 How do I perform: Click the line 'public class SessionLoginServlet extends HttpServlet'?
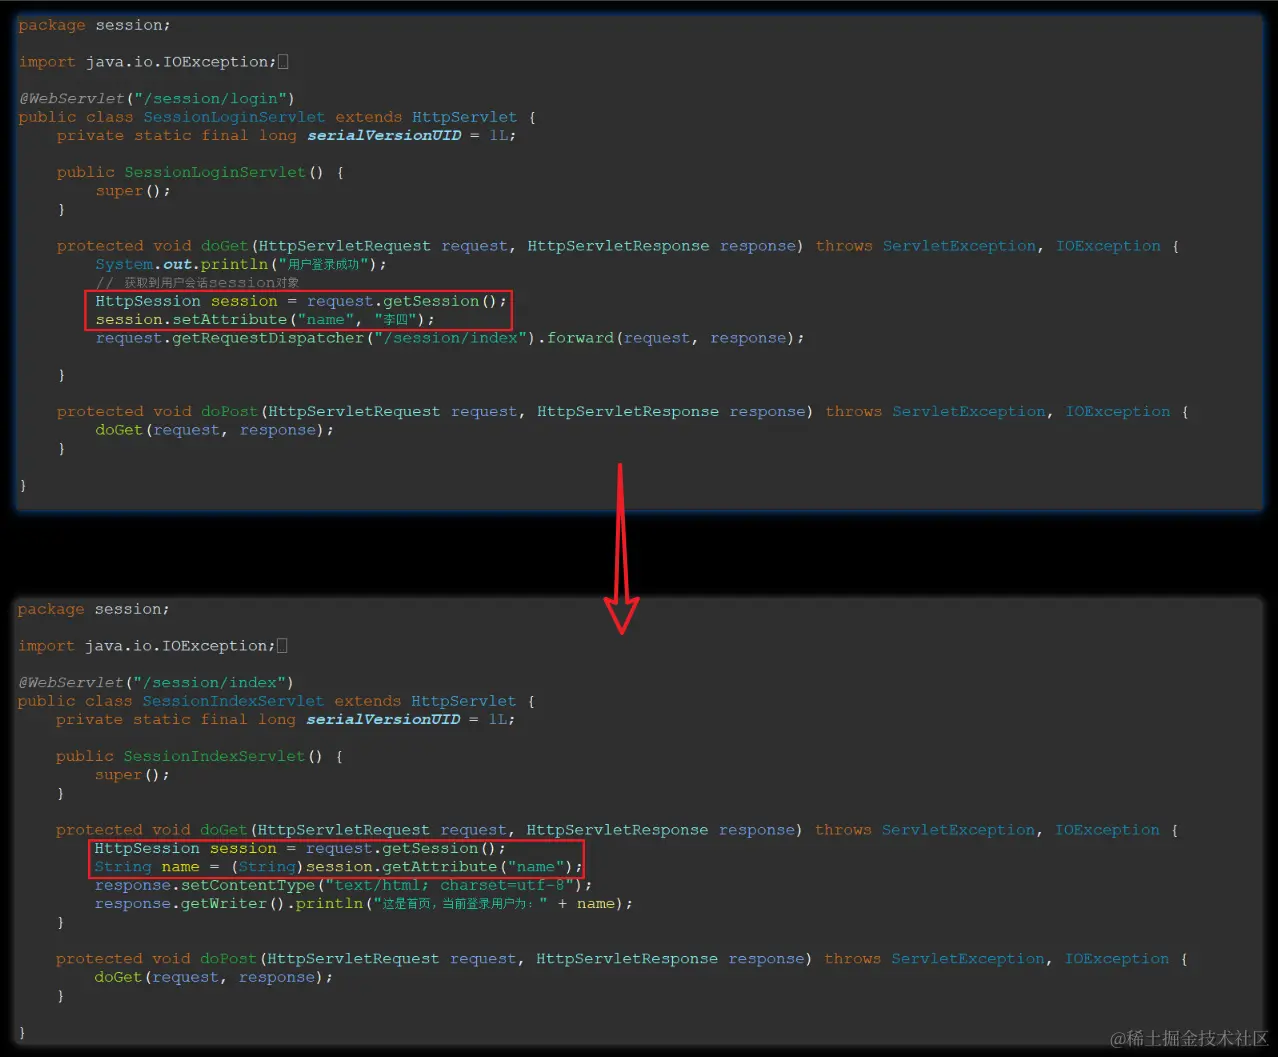(277, 117)
